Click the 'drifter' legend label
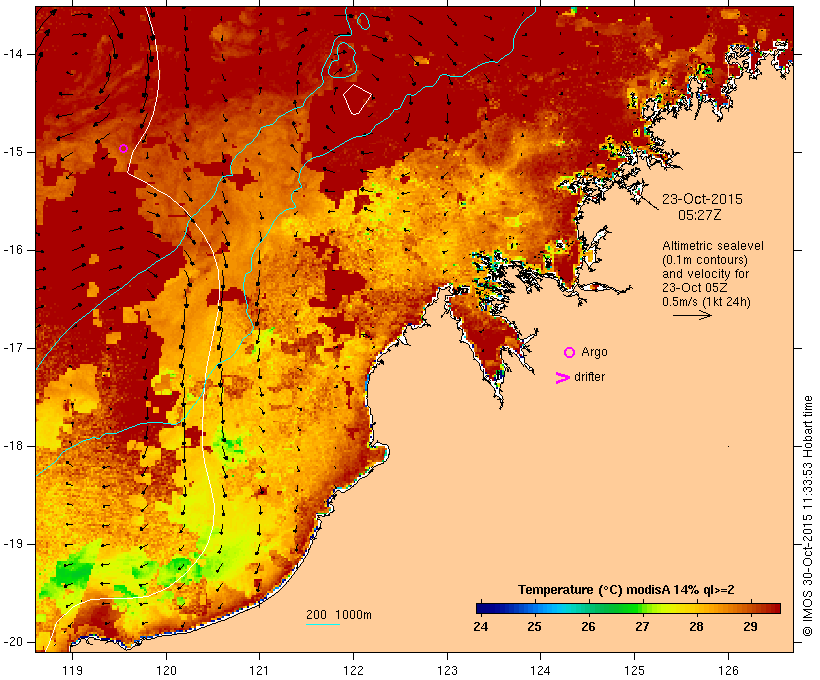The height and width of the screenshot is (680, 820). (589, 377)
